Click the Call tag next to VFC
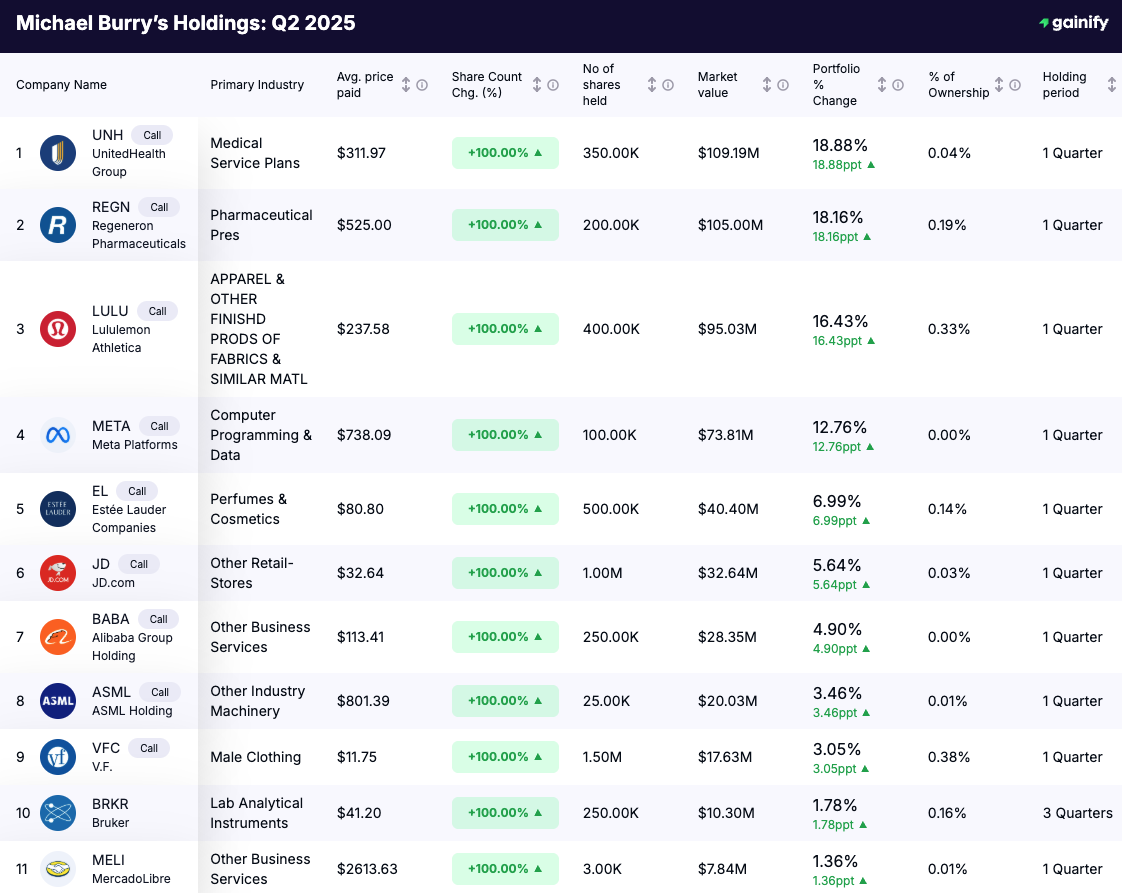This screenshot has height=893, width=1122. pyautogui.click(x=149, y=748)
